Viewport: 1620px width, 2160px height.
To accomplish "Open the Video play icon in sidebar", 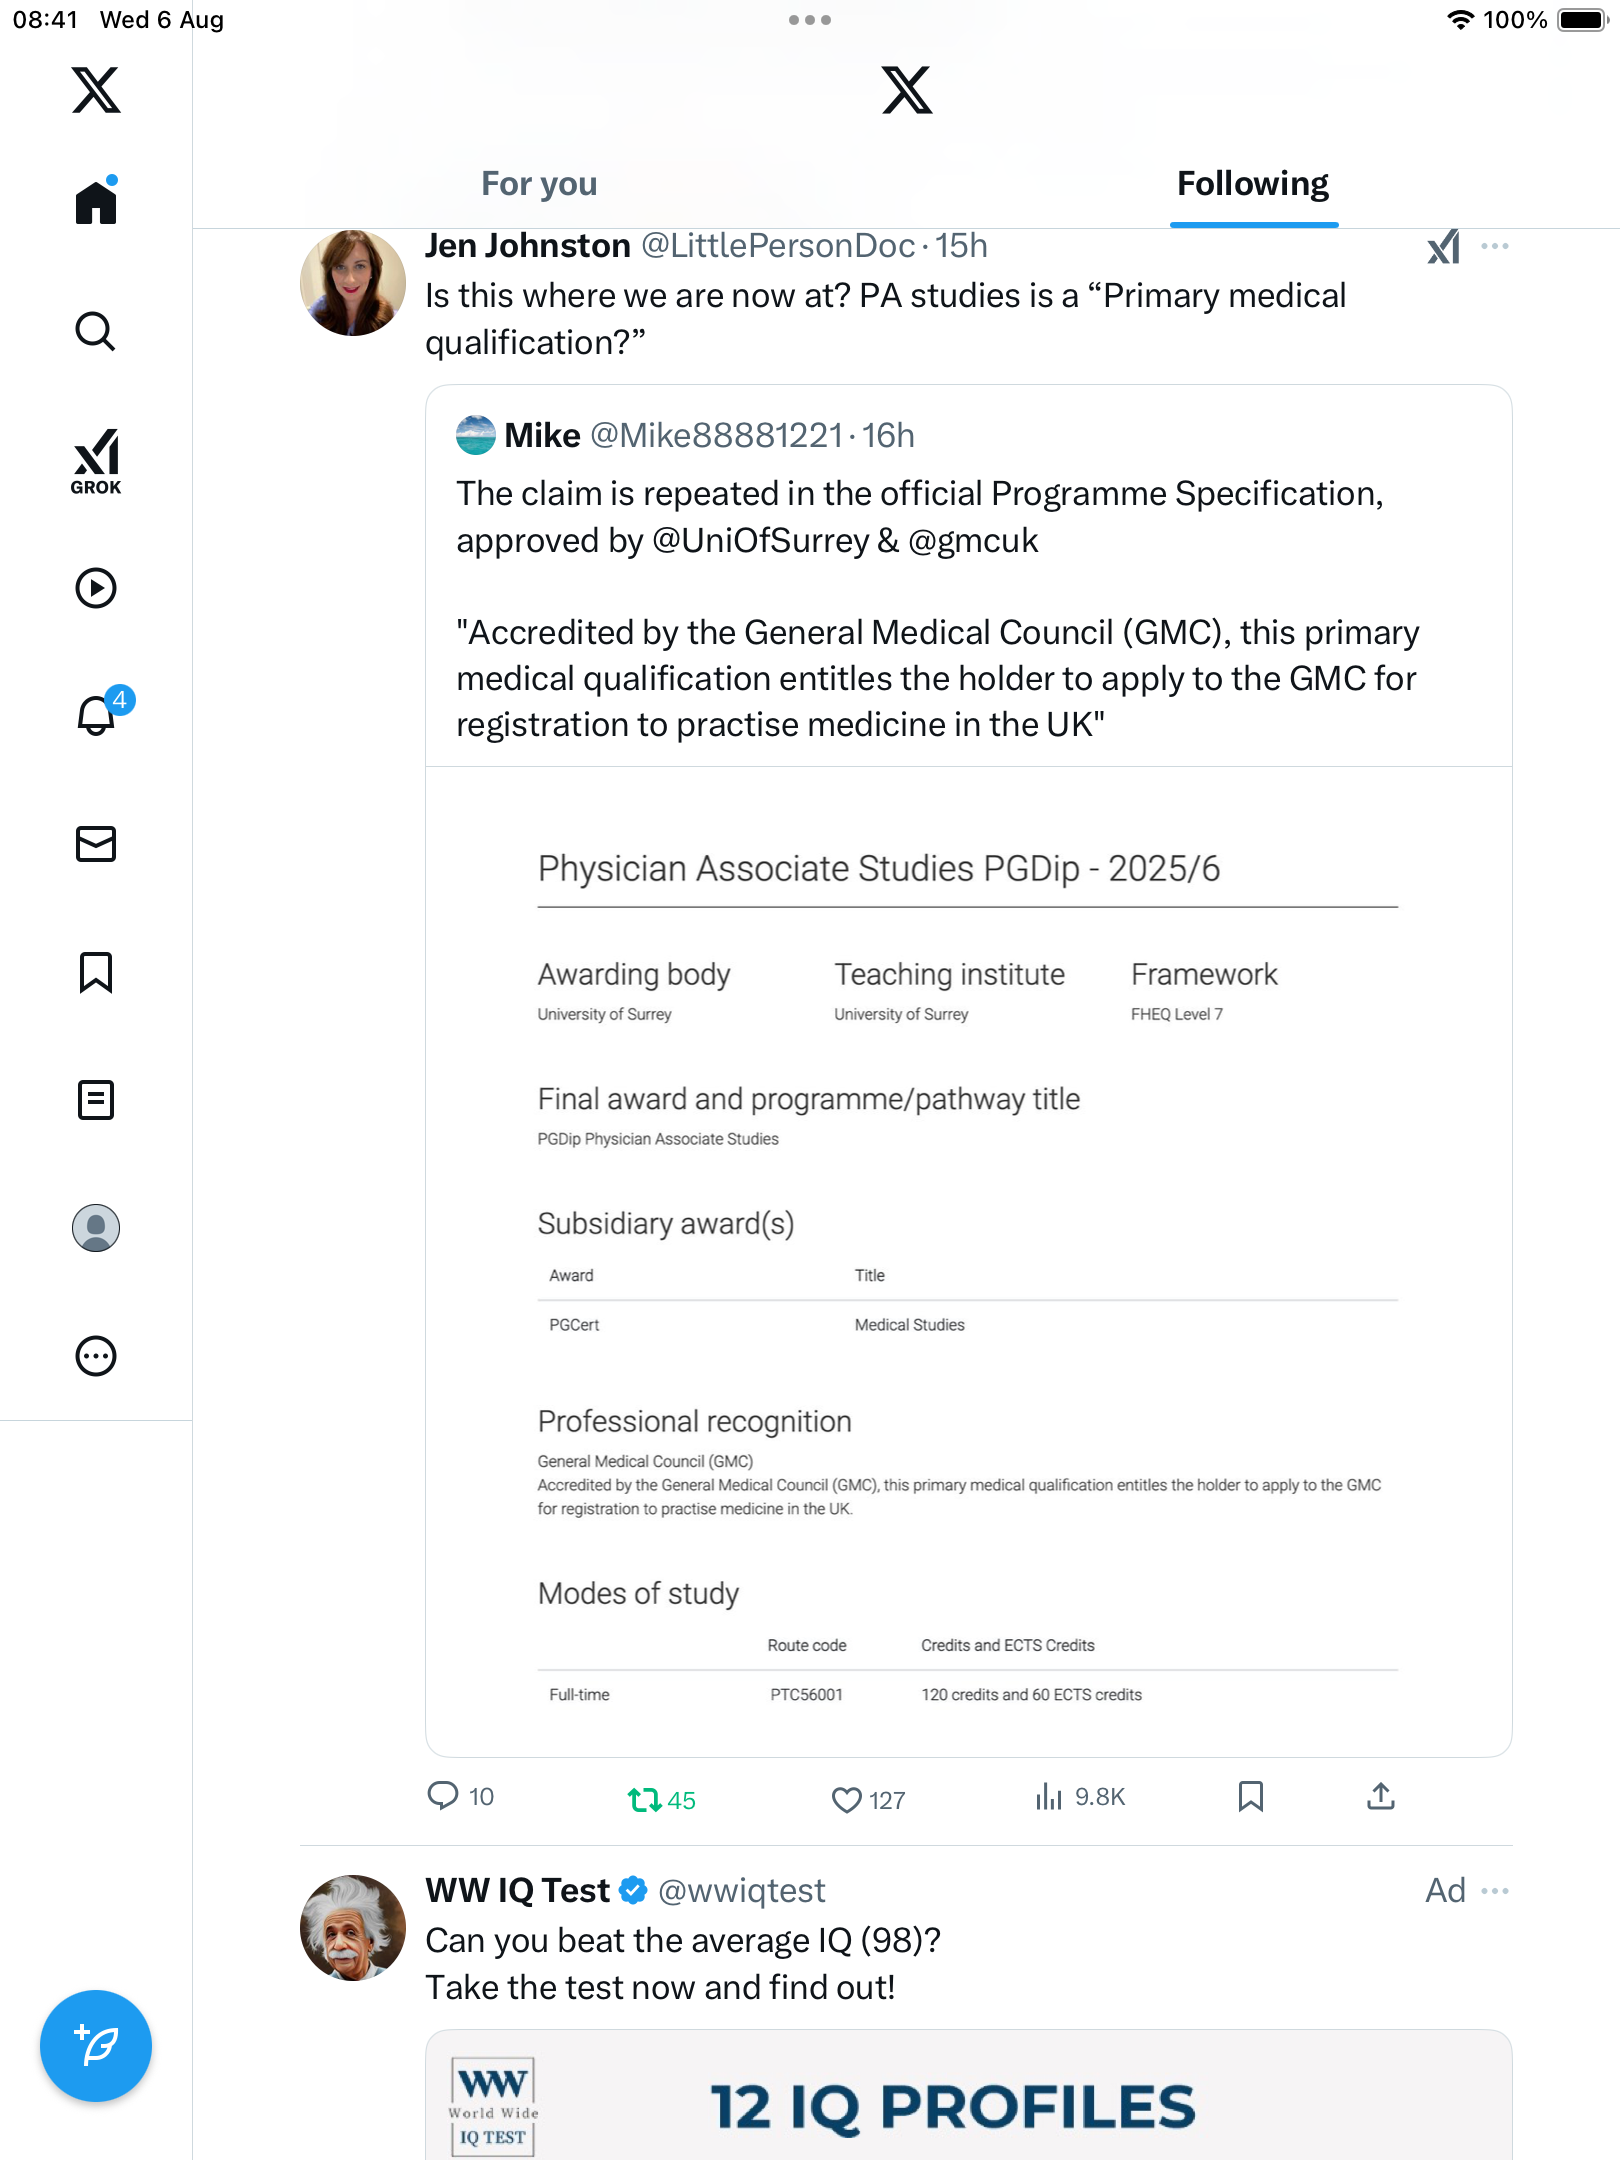I will [96, 588].
